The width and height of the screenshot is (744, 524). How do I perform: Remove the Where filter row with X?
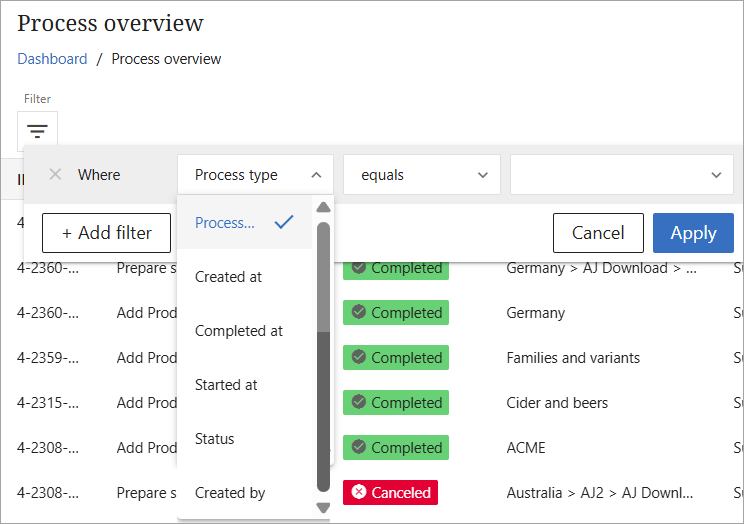(x=55, y=174)
